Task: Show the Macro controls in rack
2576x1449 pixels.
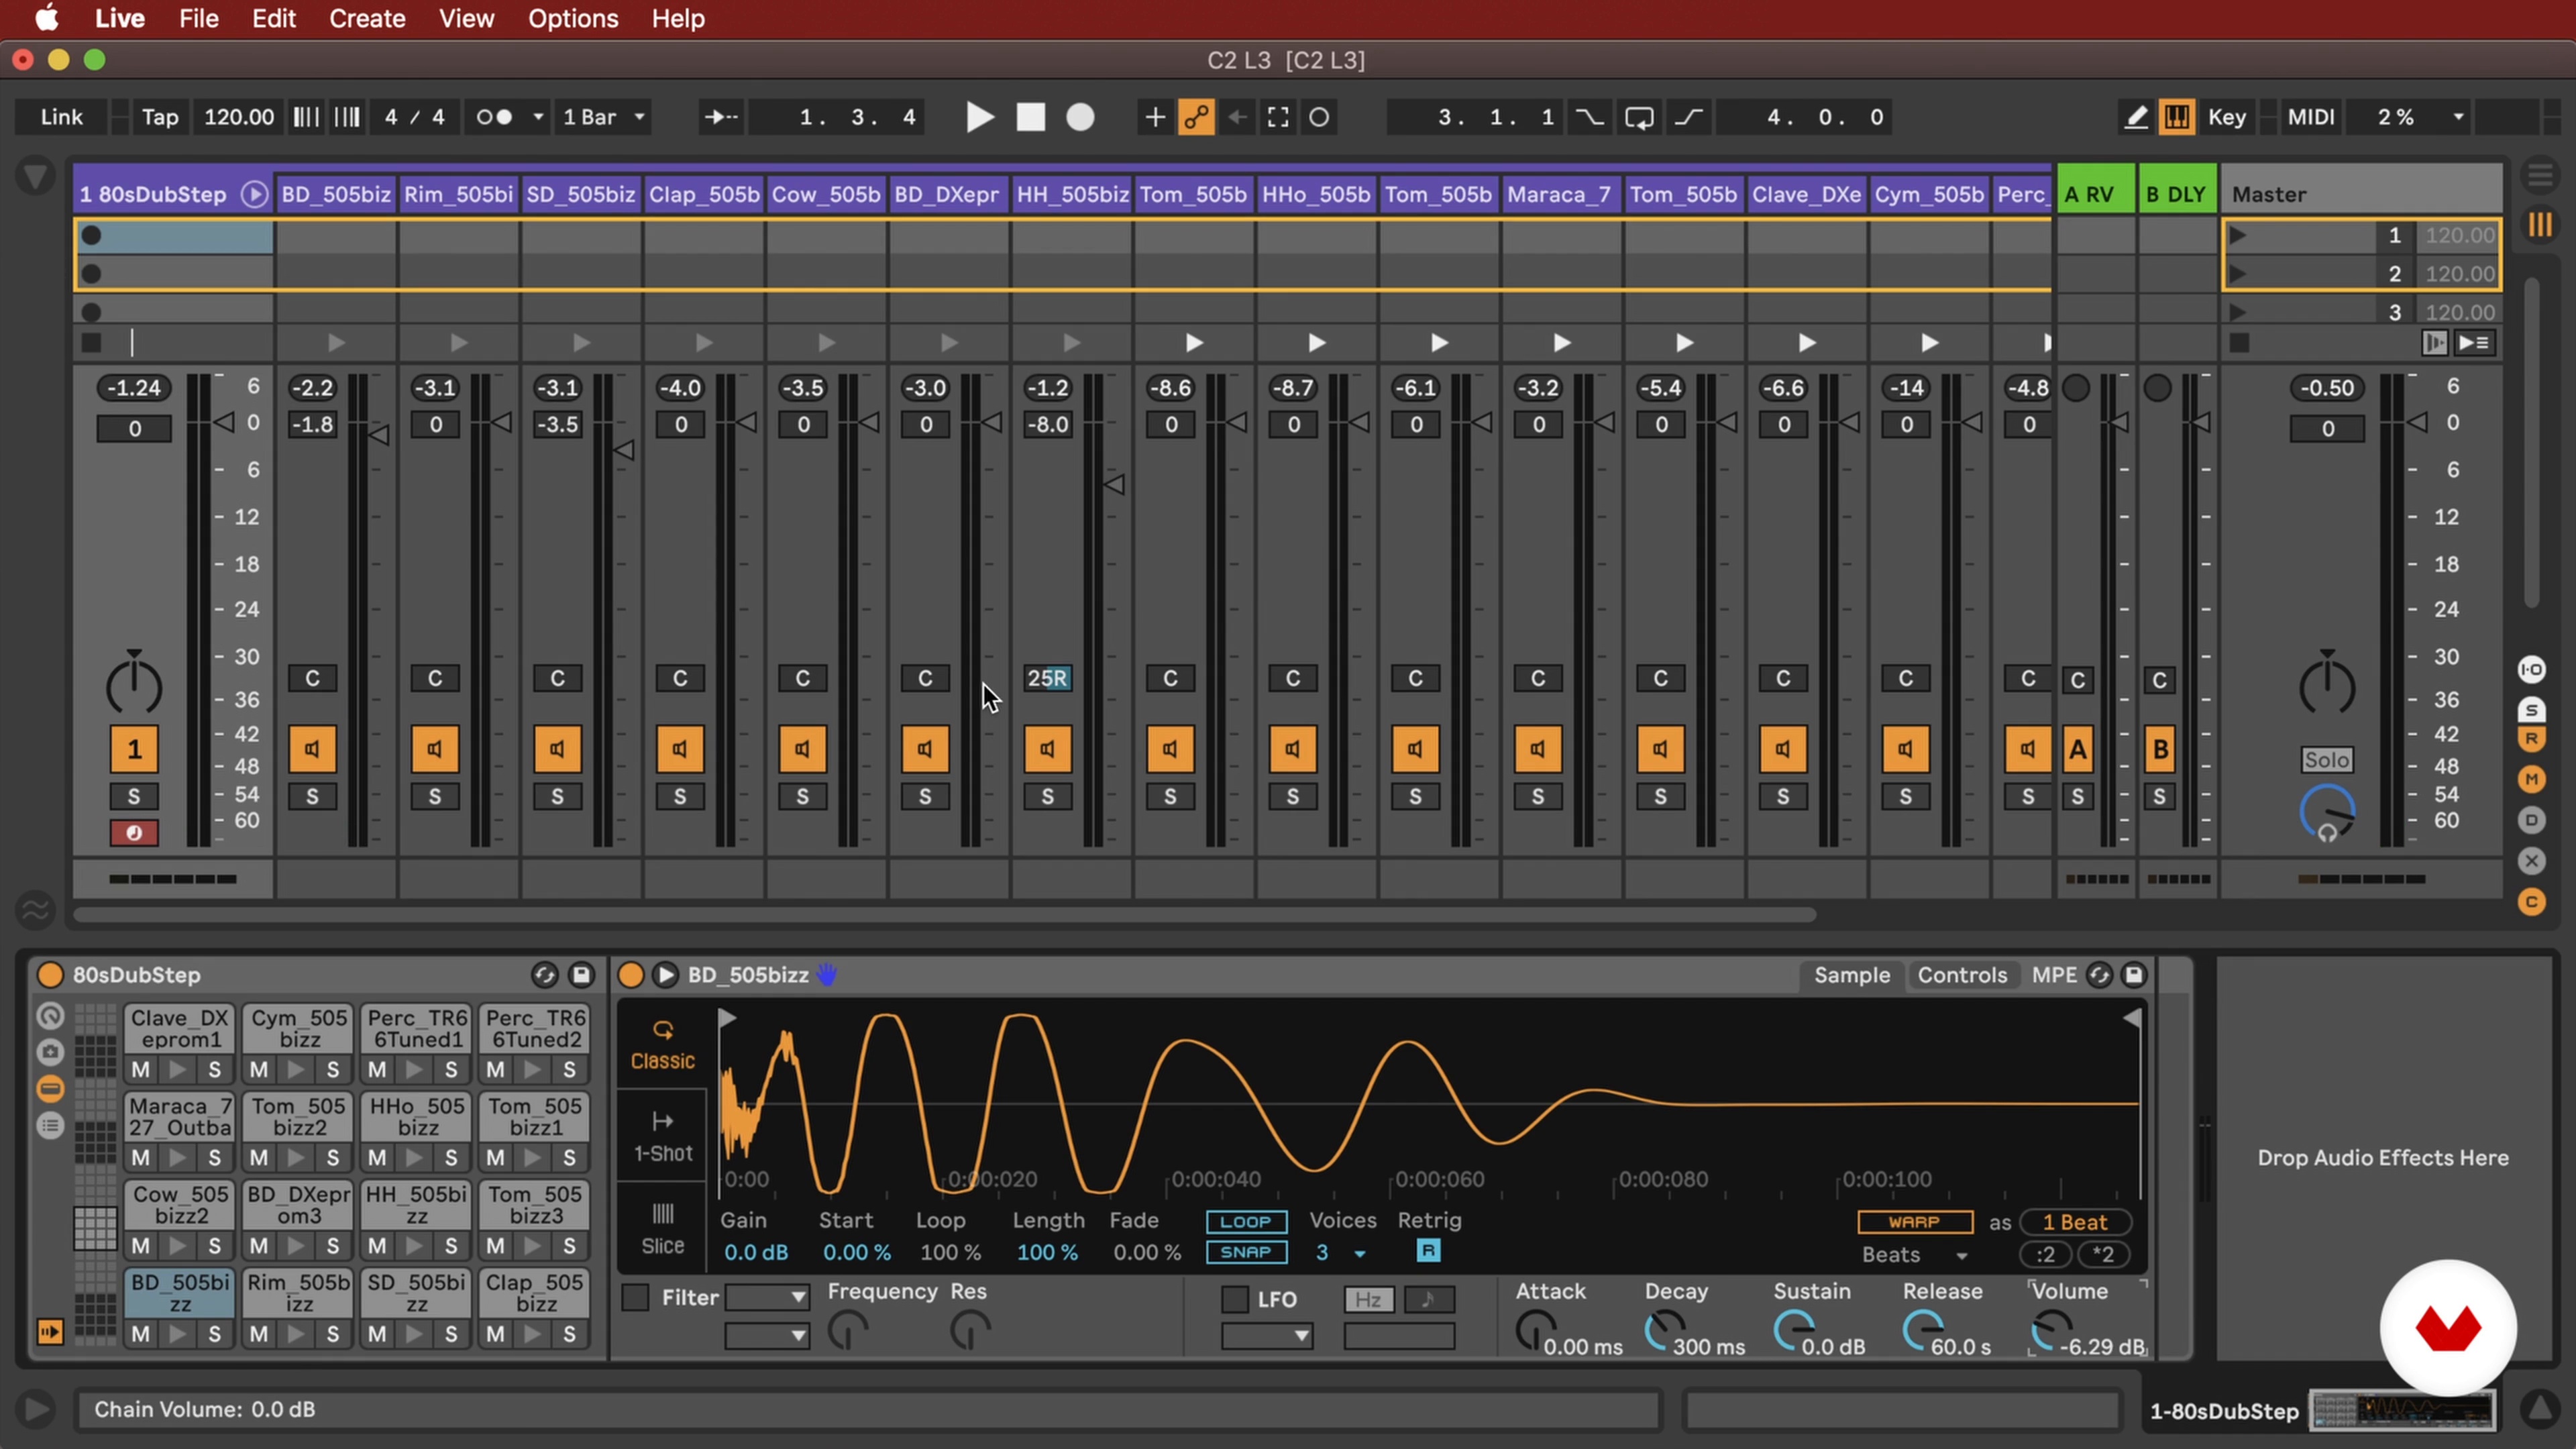Action: coord(50,1016)
